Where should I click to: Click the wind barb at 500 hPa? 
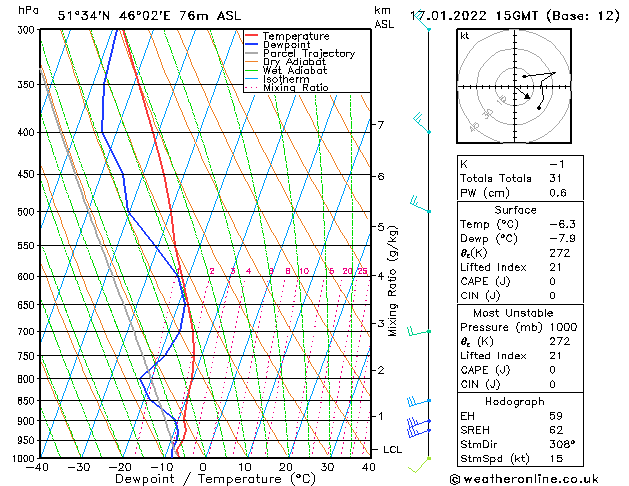point(420,205)
